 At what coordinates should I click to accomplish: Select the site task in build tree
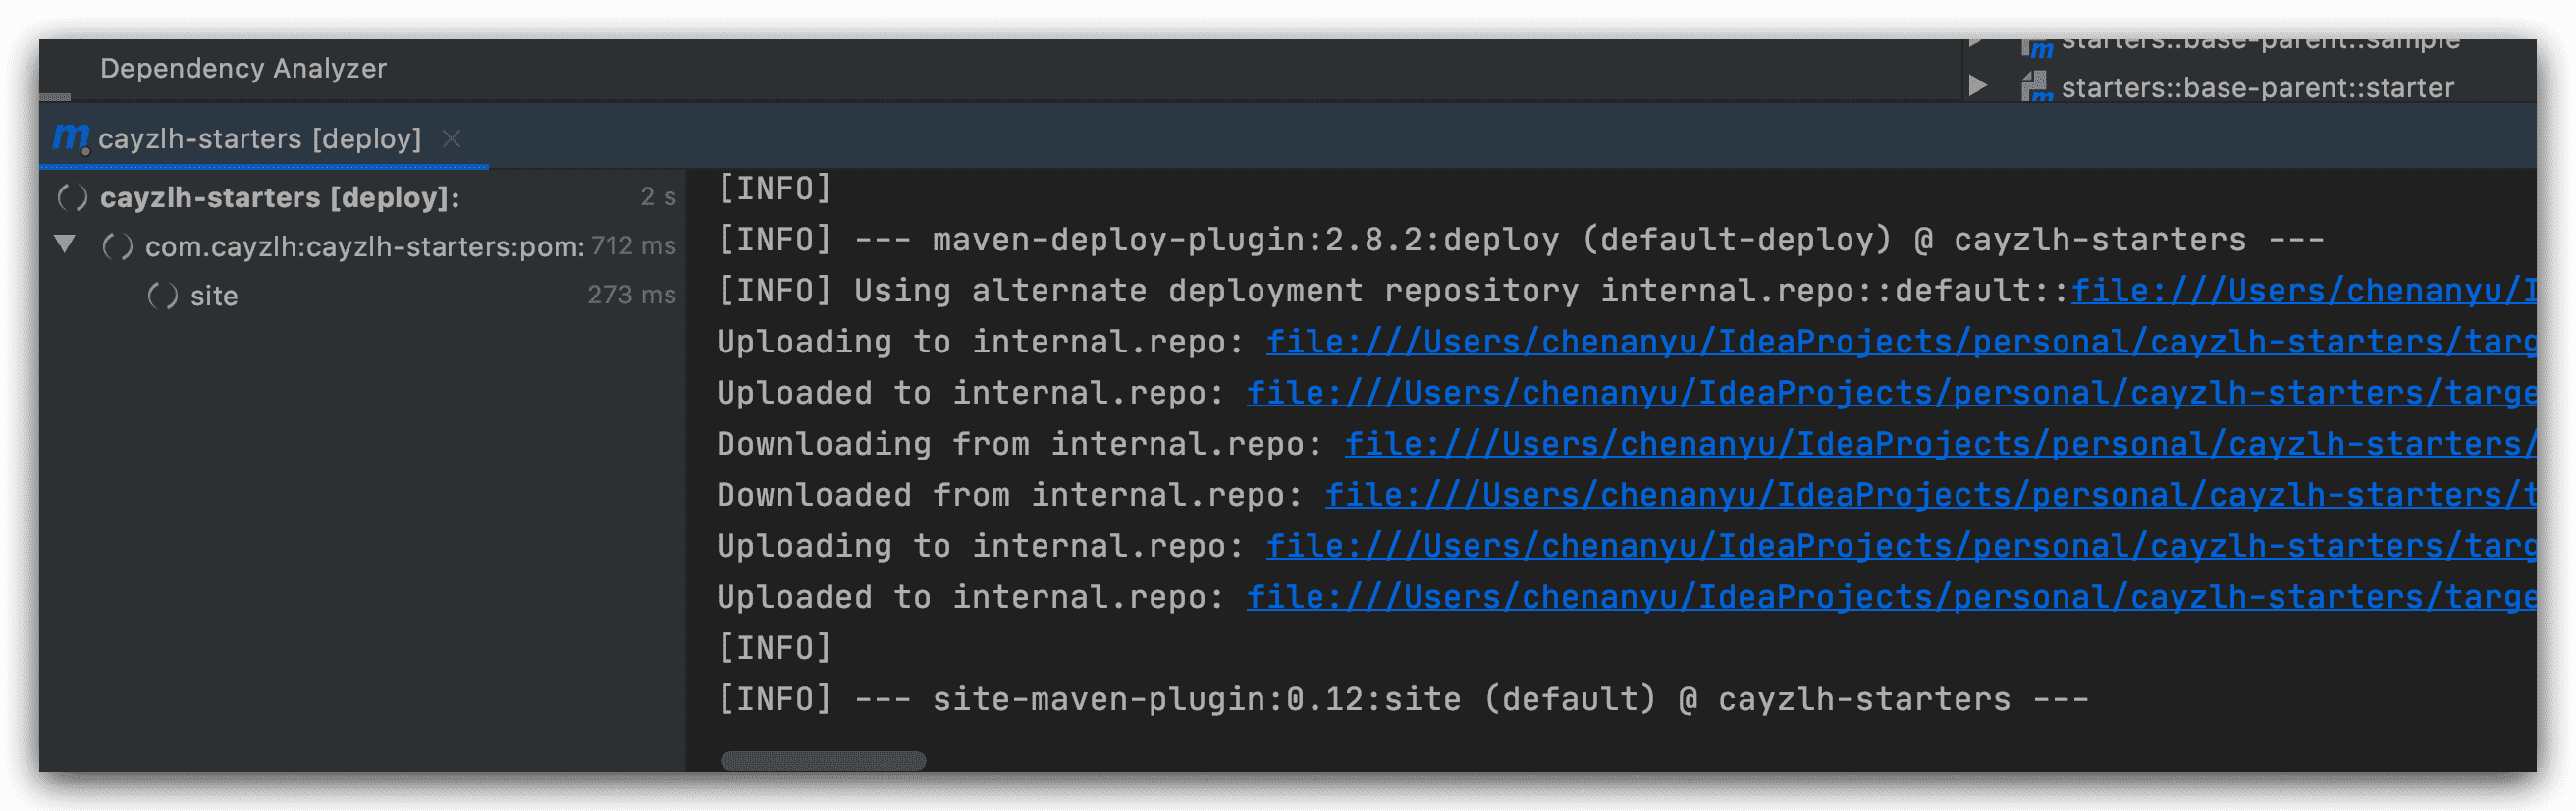[x=214, y=296]
